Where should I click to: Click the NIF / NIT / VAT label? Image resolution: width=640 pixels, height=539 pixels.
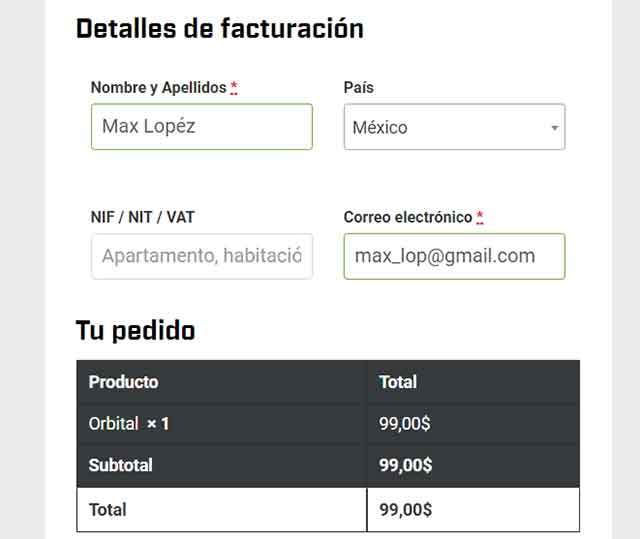click(142, 216)
